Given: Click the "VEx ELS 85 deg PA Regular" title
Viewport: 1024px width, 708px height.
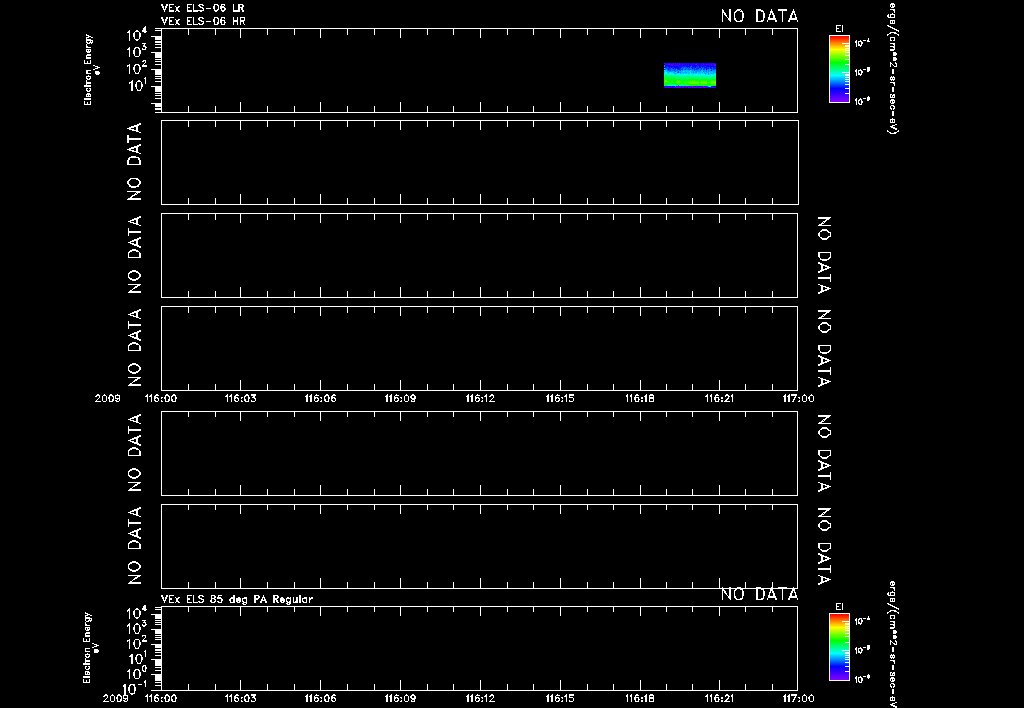Looking at the screenshot, I should click(x=237, y=599).
